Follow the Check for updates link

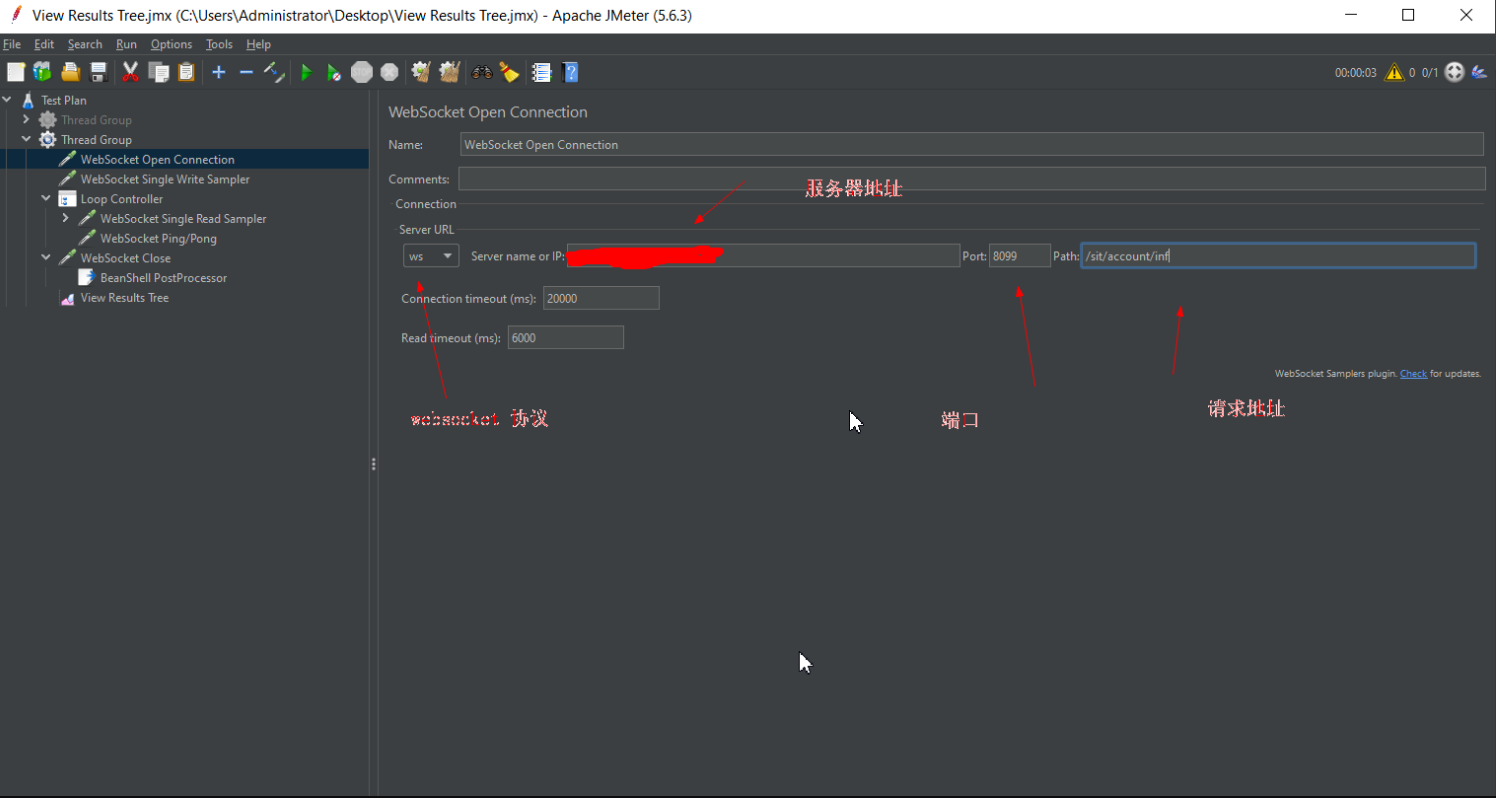pyautogui.click(x=1413, y=374)
